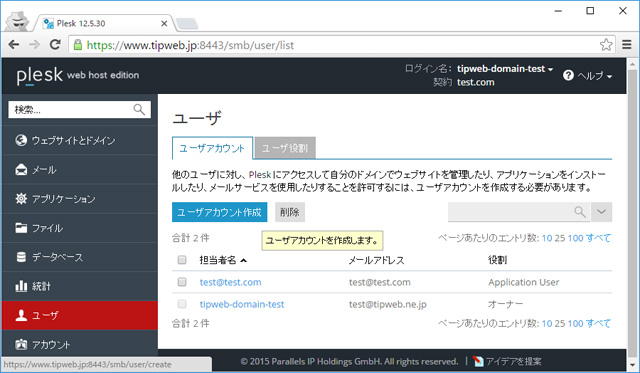This screenshot has height=373, width=640.
Task: Open 統計 section in sidebar
Action: [x=80, y=286]
